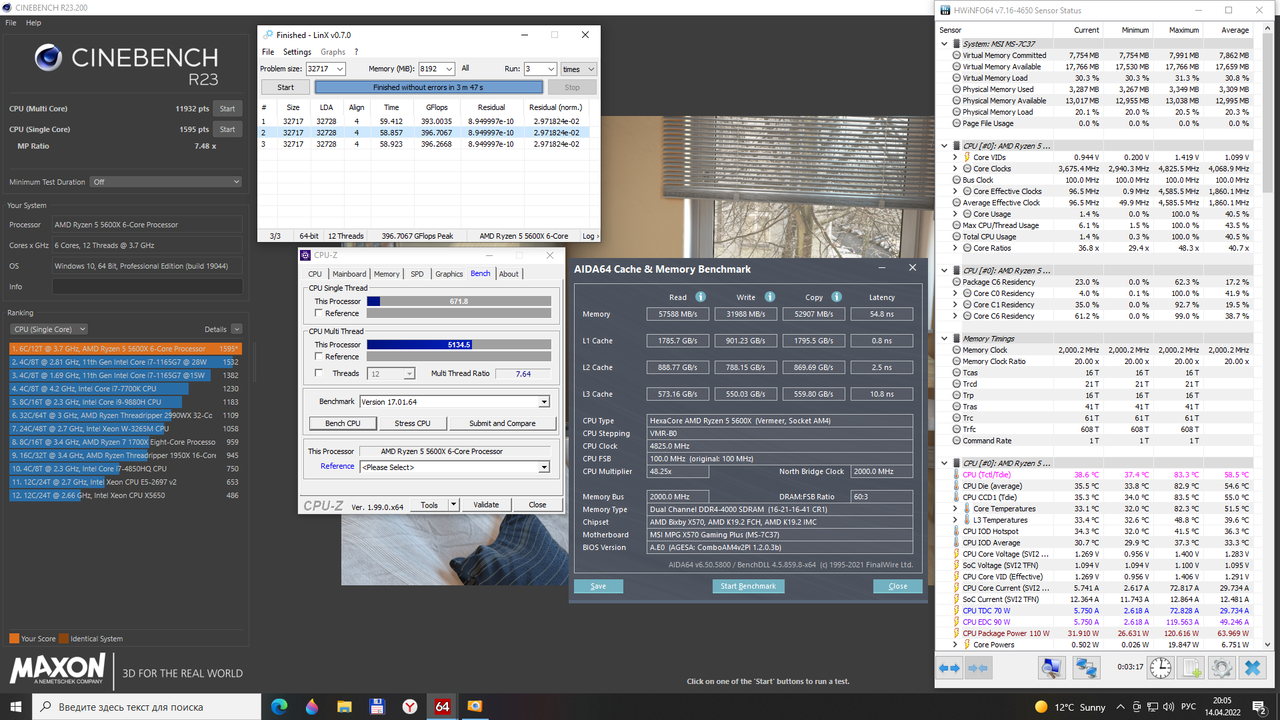This screenshot has height=720, width=1280.
Task: Click CPU-Z Submit and Compare button
Action: click(x=502, y=423)
